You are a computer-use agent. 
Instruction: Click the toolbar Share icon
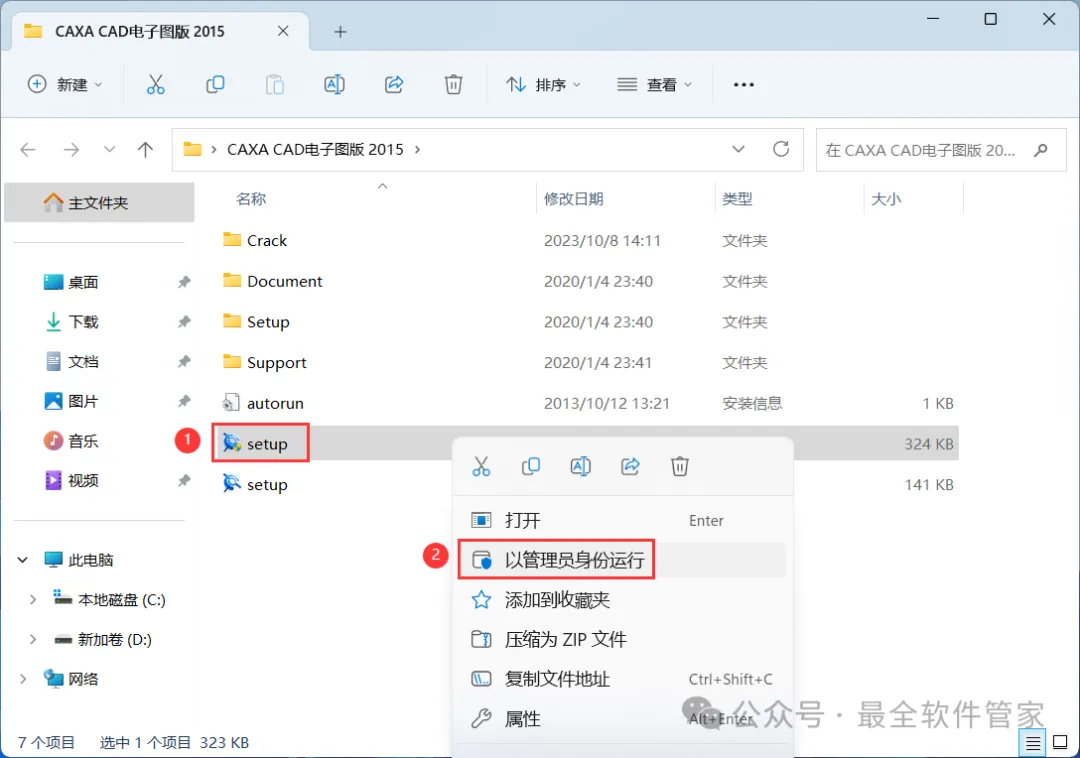tap(394, 85)
